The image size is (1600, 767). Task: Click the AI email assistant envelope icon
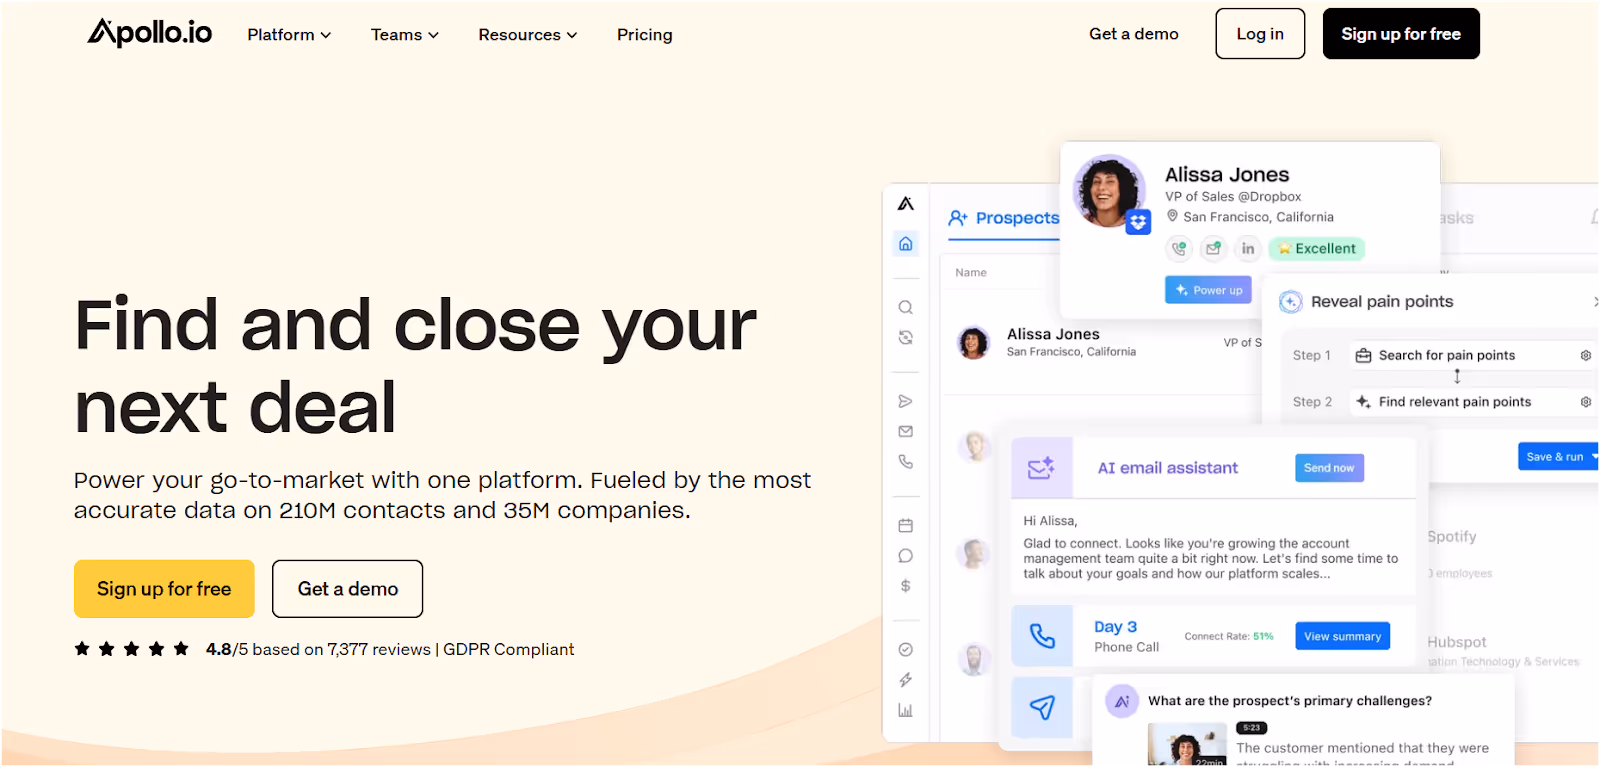1042,468
